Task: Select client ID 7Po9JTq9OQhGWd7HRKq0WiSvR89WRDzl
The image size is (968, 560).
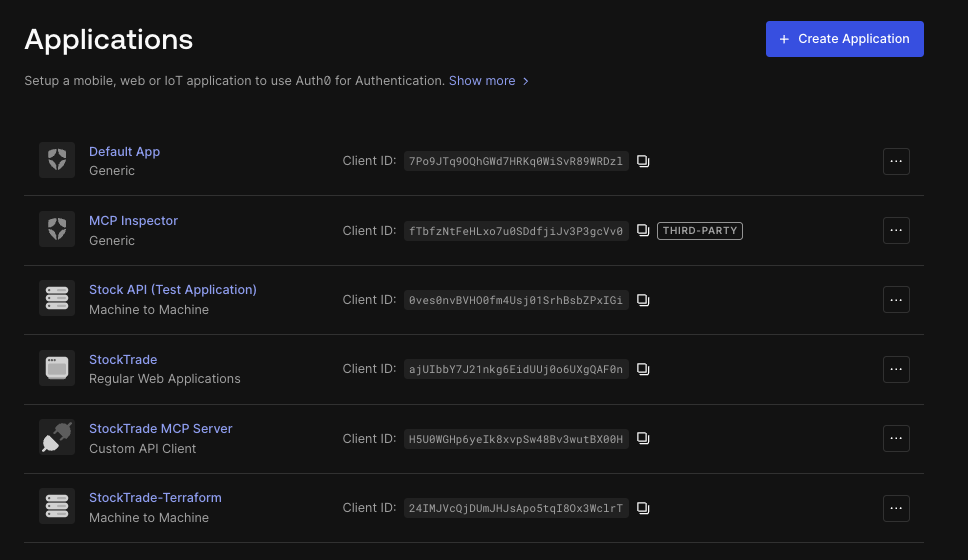Action: pyautogui.click(x=516, y=161)
